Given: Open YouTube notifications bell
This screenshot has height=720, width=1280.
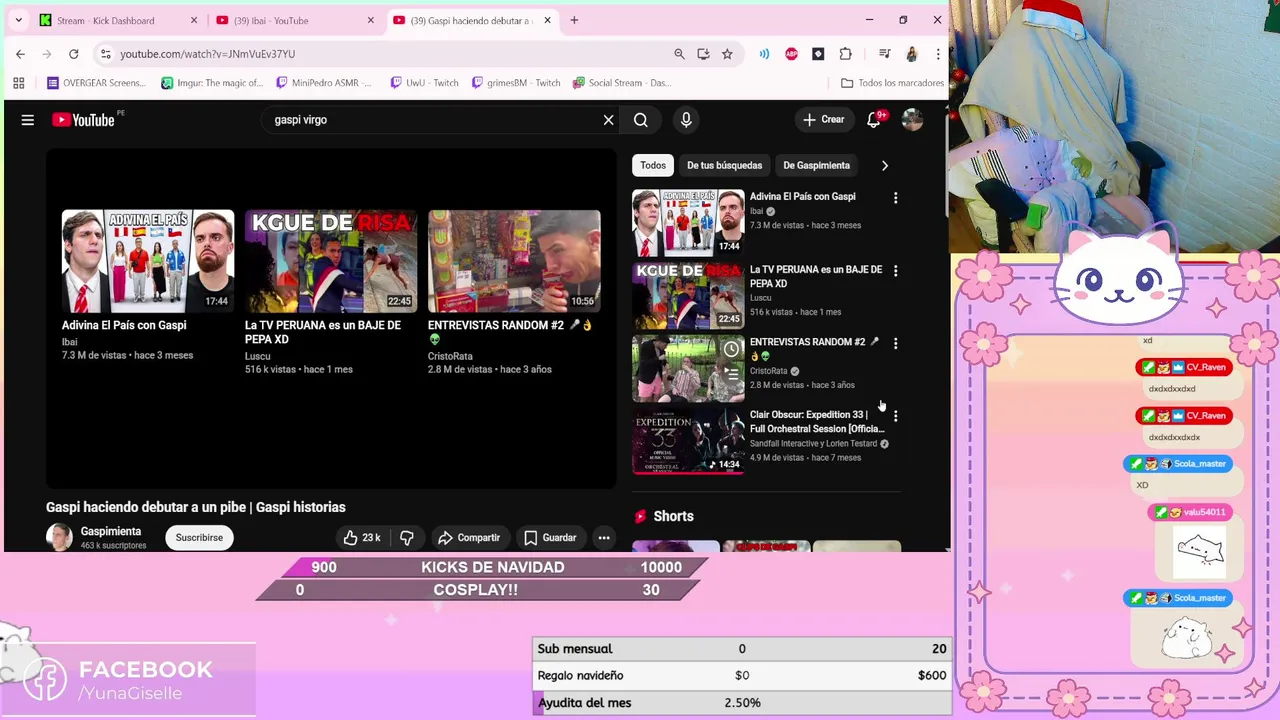Looking at the screenshot, I should (x=874, y=120).
